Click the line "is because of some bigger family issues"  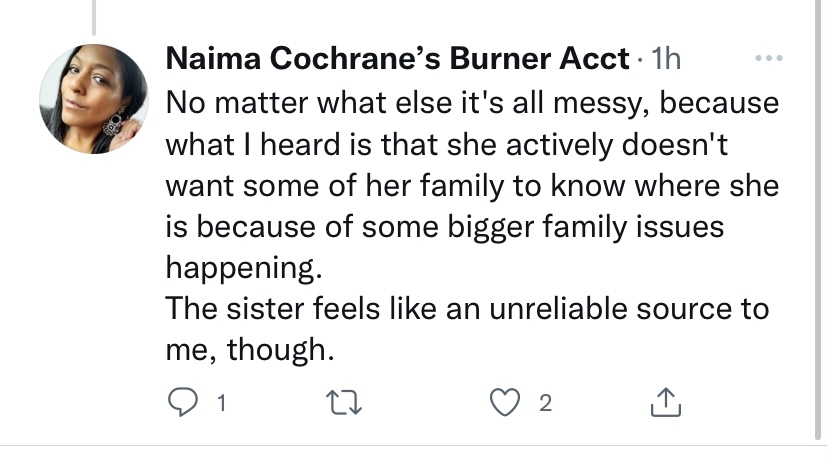[442, 227]
